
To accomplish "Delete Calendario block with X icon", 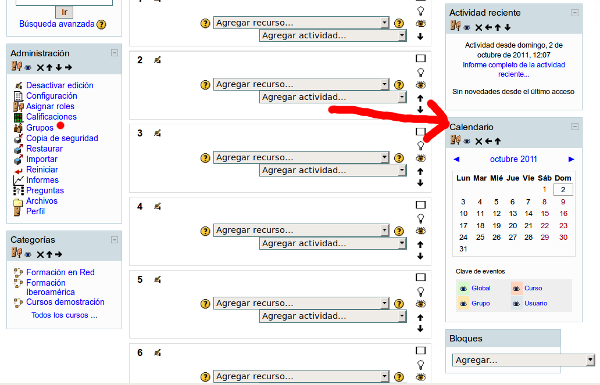I will (x=479, y=141).
